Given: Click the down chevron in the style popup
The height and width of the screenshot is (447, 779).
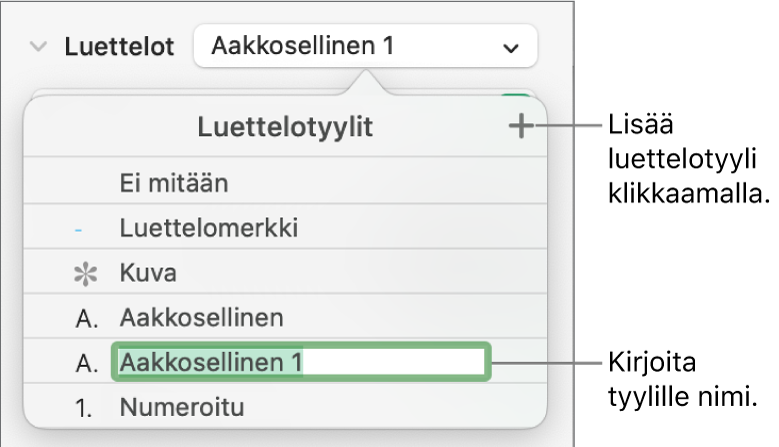Looking at the screenshot, I should coord(511,48).
